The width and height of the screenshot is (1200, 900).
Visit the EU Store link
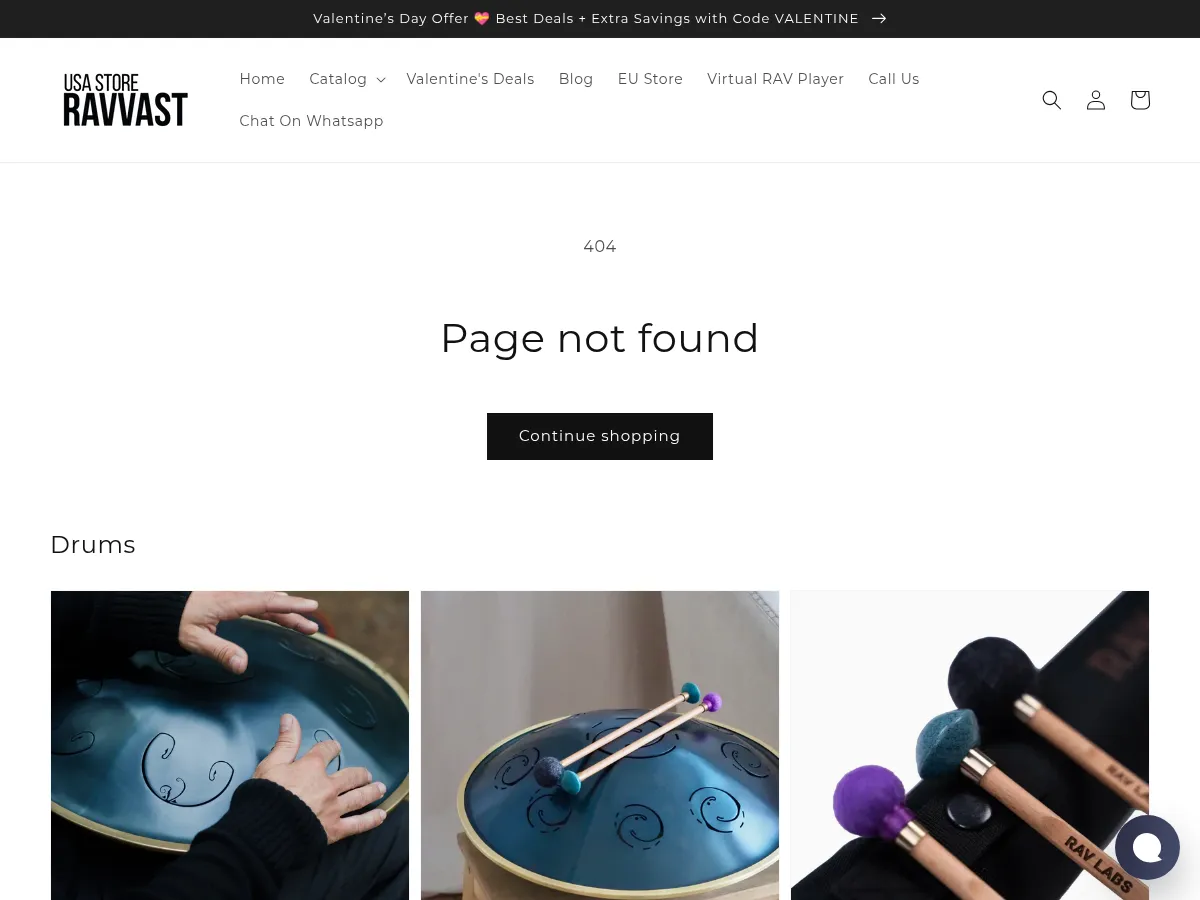click(650, 79)
